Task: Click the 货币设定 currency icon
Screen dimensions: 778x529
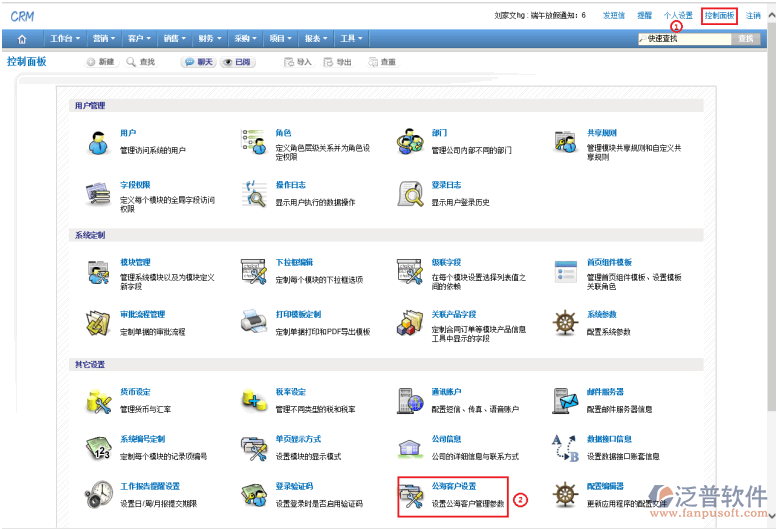Action: pyautogui.click(x=98, y=400)
